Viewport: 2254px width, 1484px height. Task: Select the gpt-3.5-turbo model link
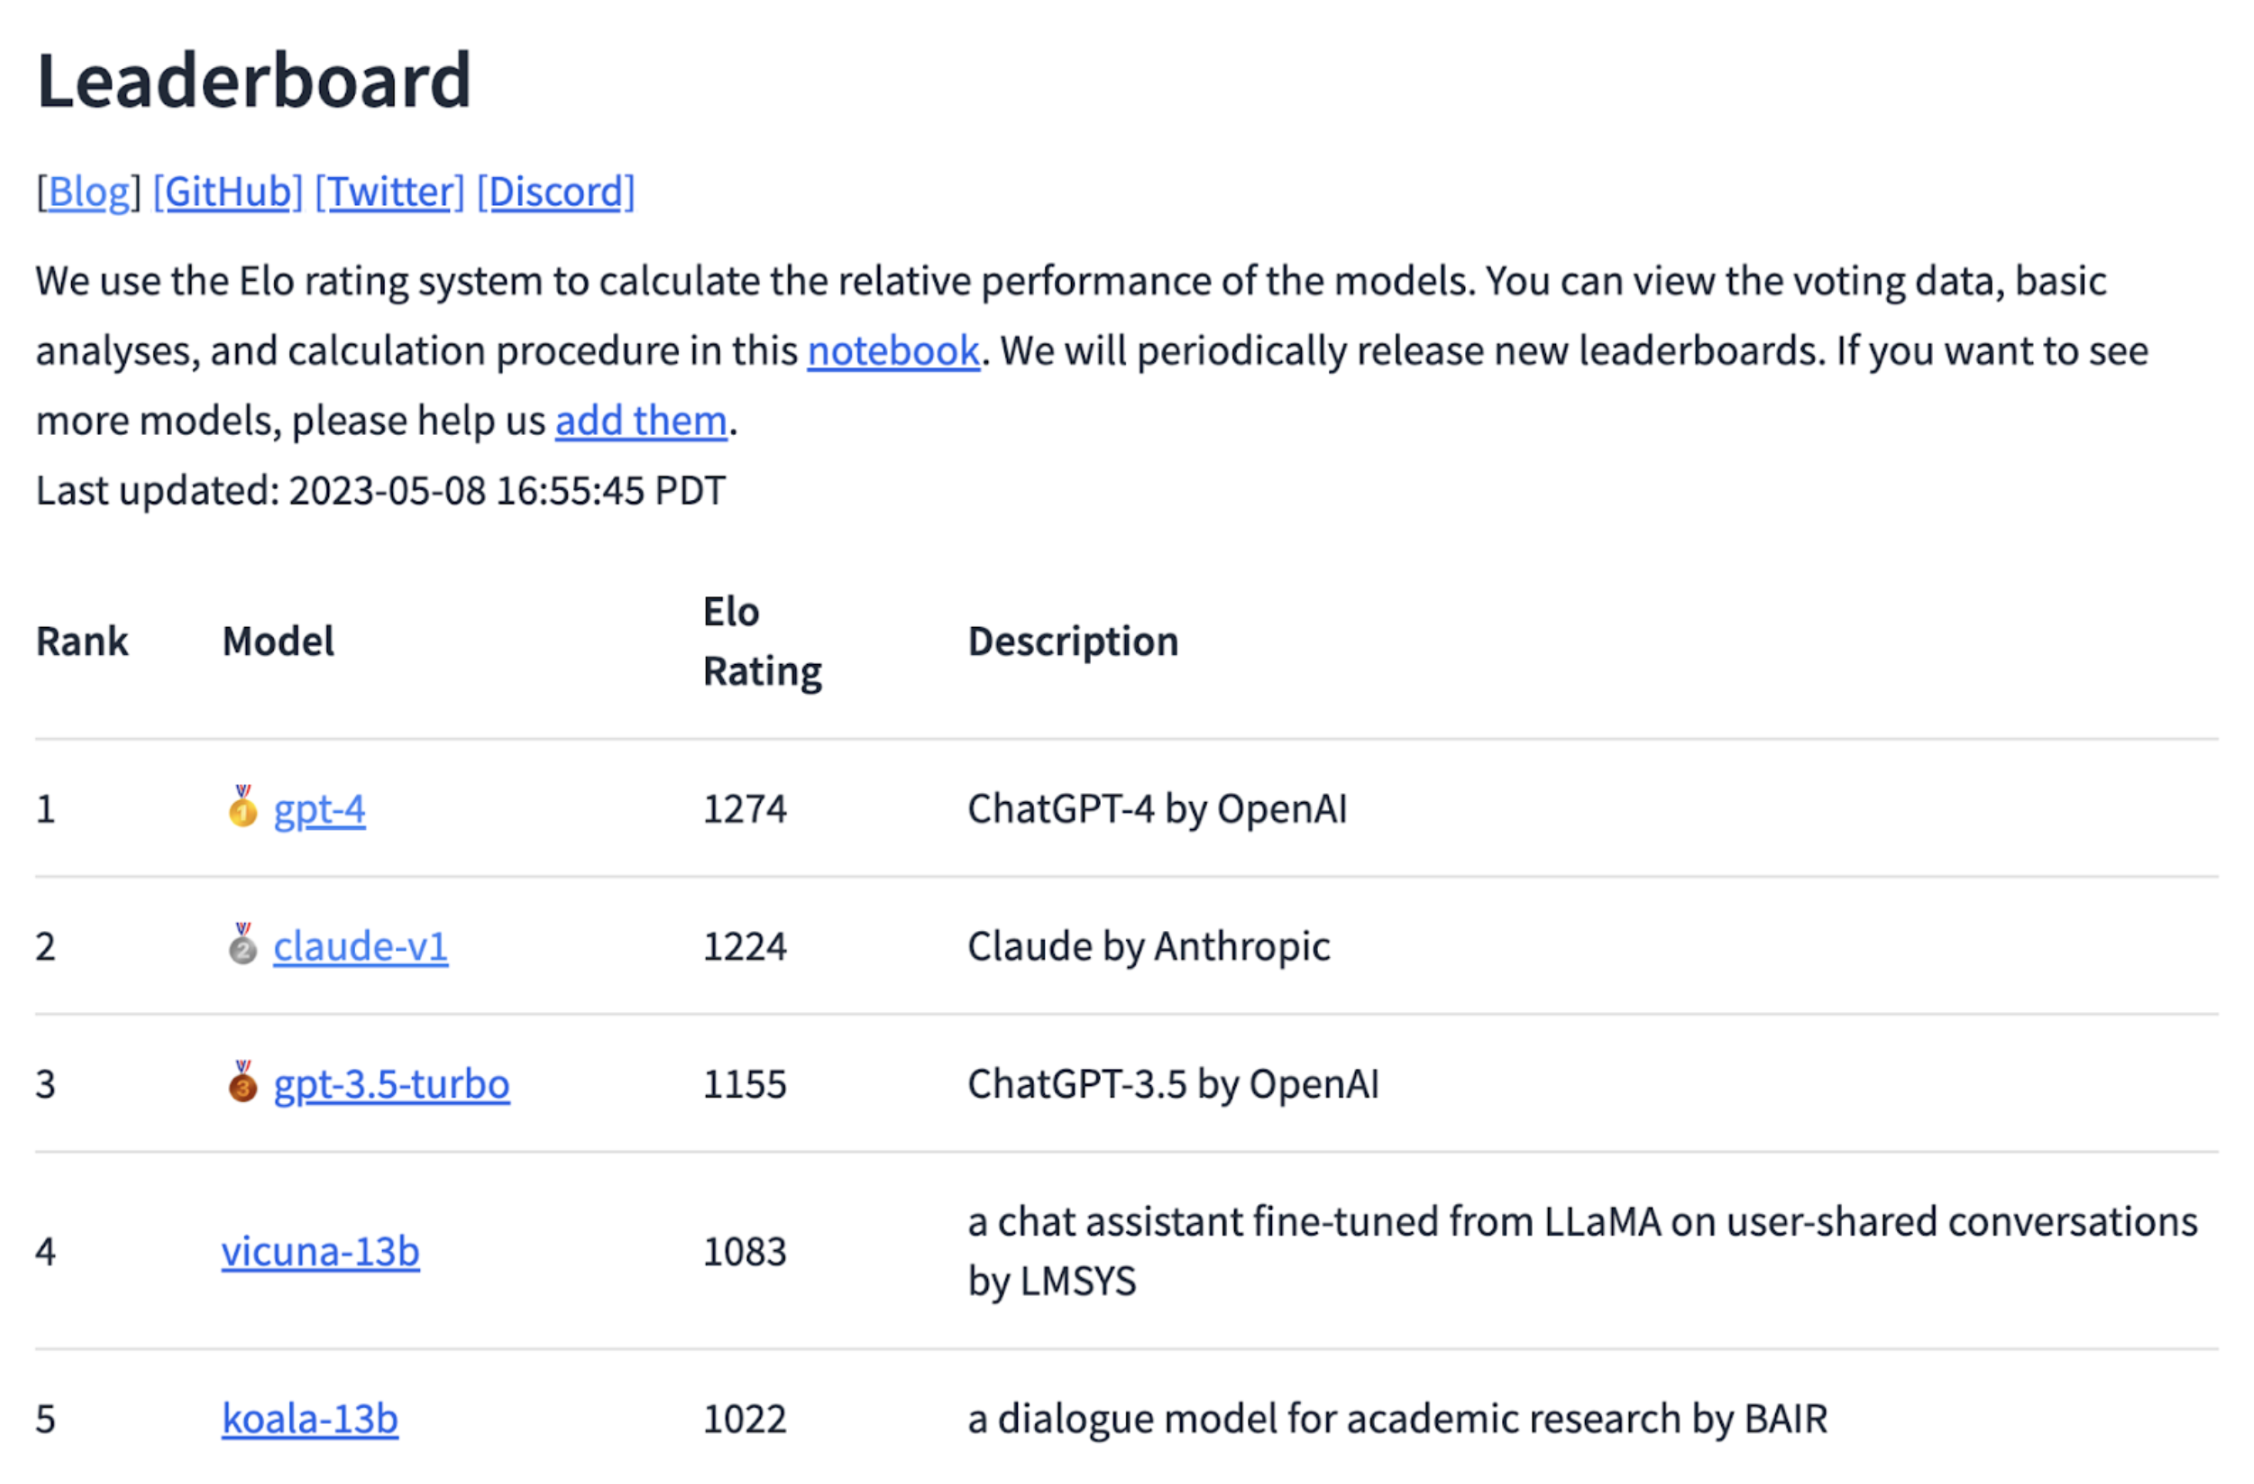[x=392, y=1084]
